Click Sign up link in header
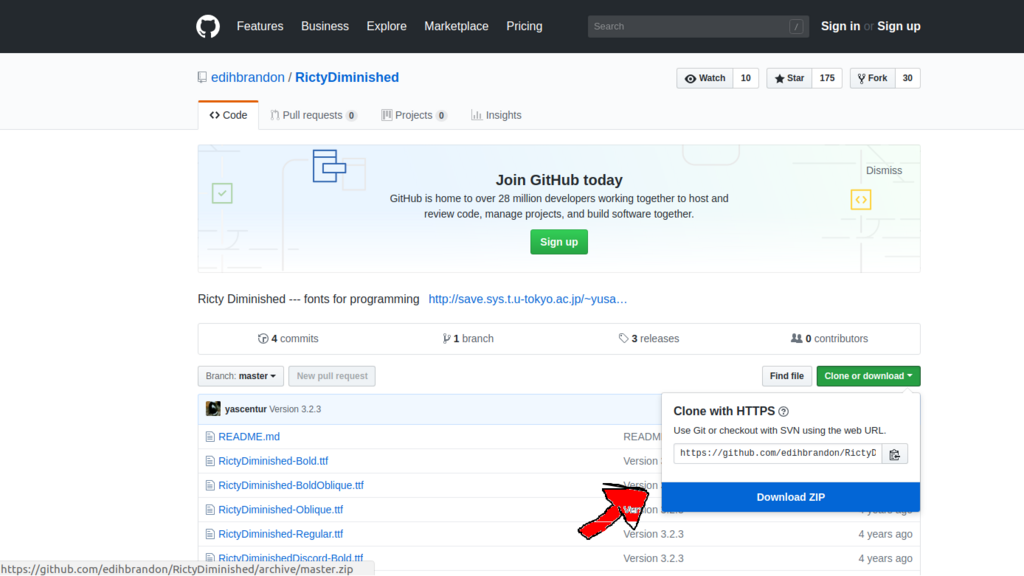 [x=899, y=26]
